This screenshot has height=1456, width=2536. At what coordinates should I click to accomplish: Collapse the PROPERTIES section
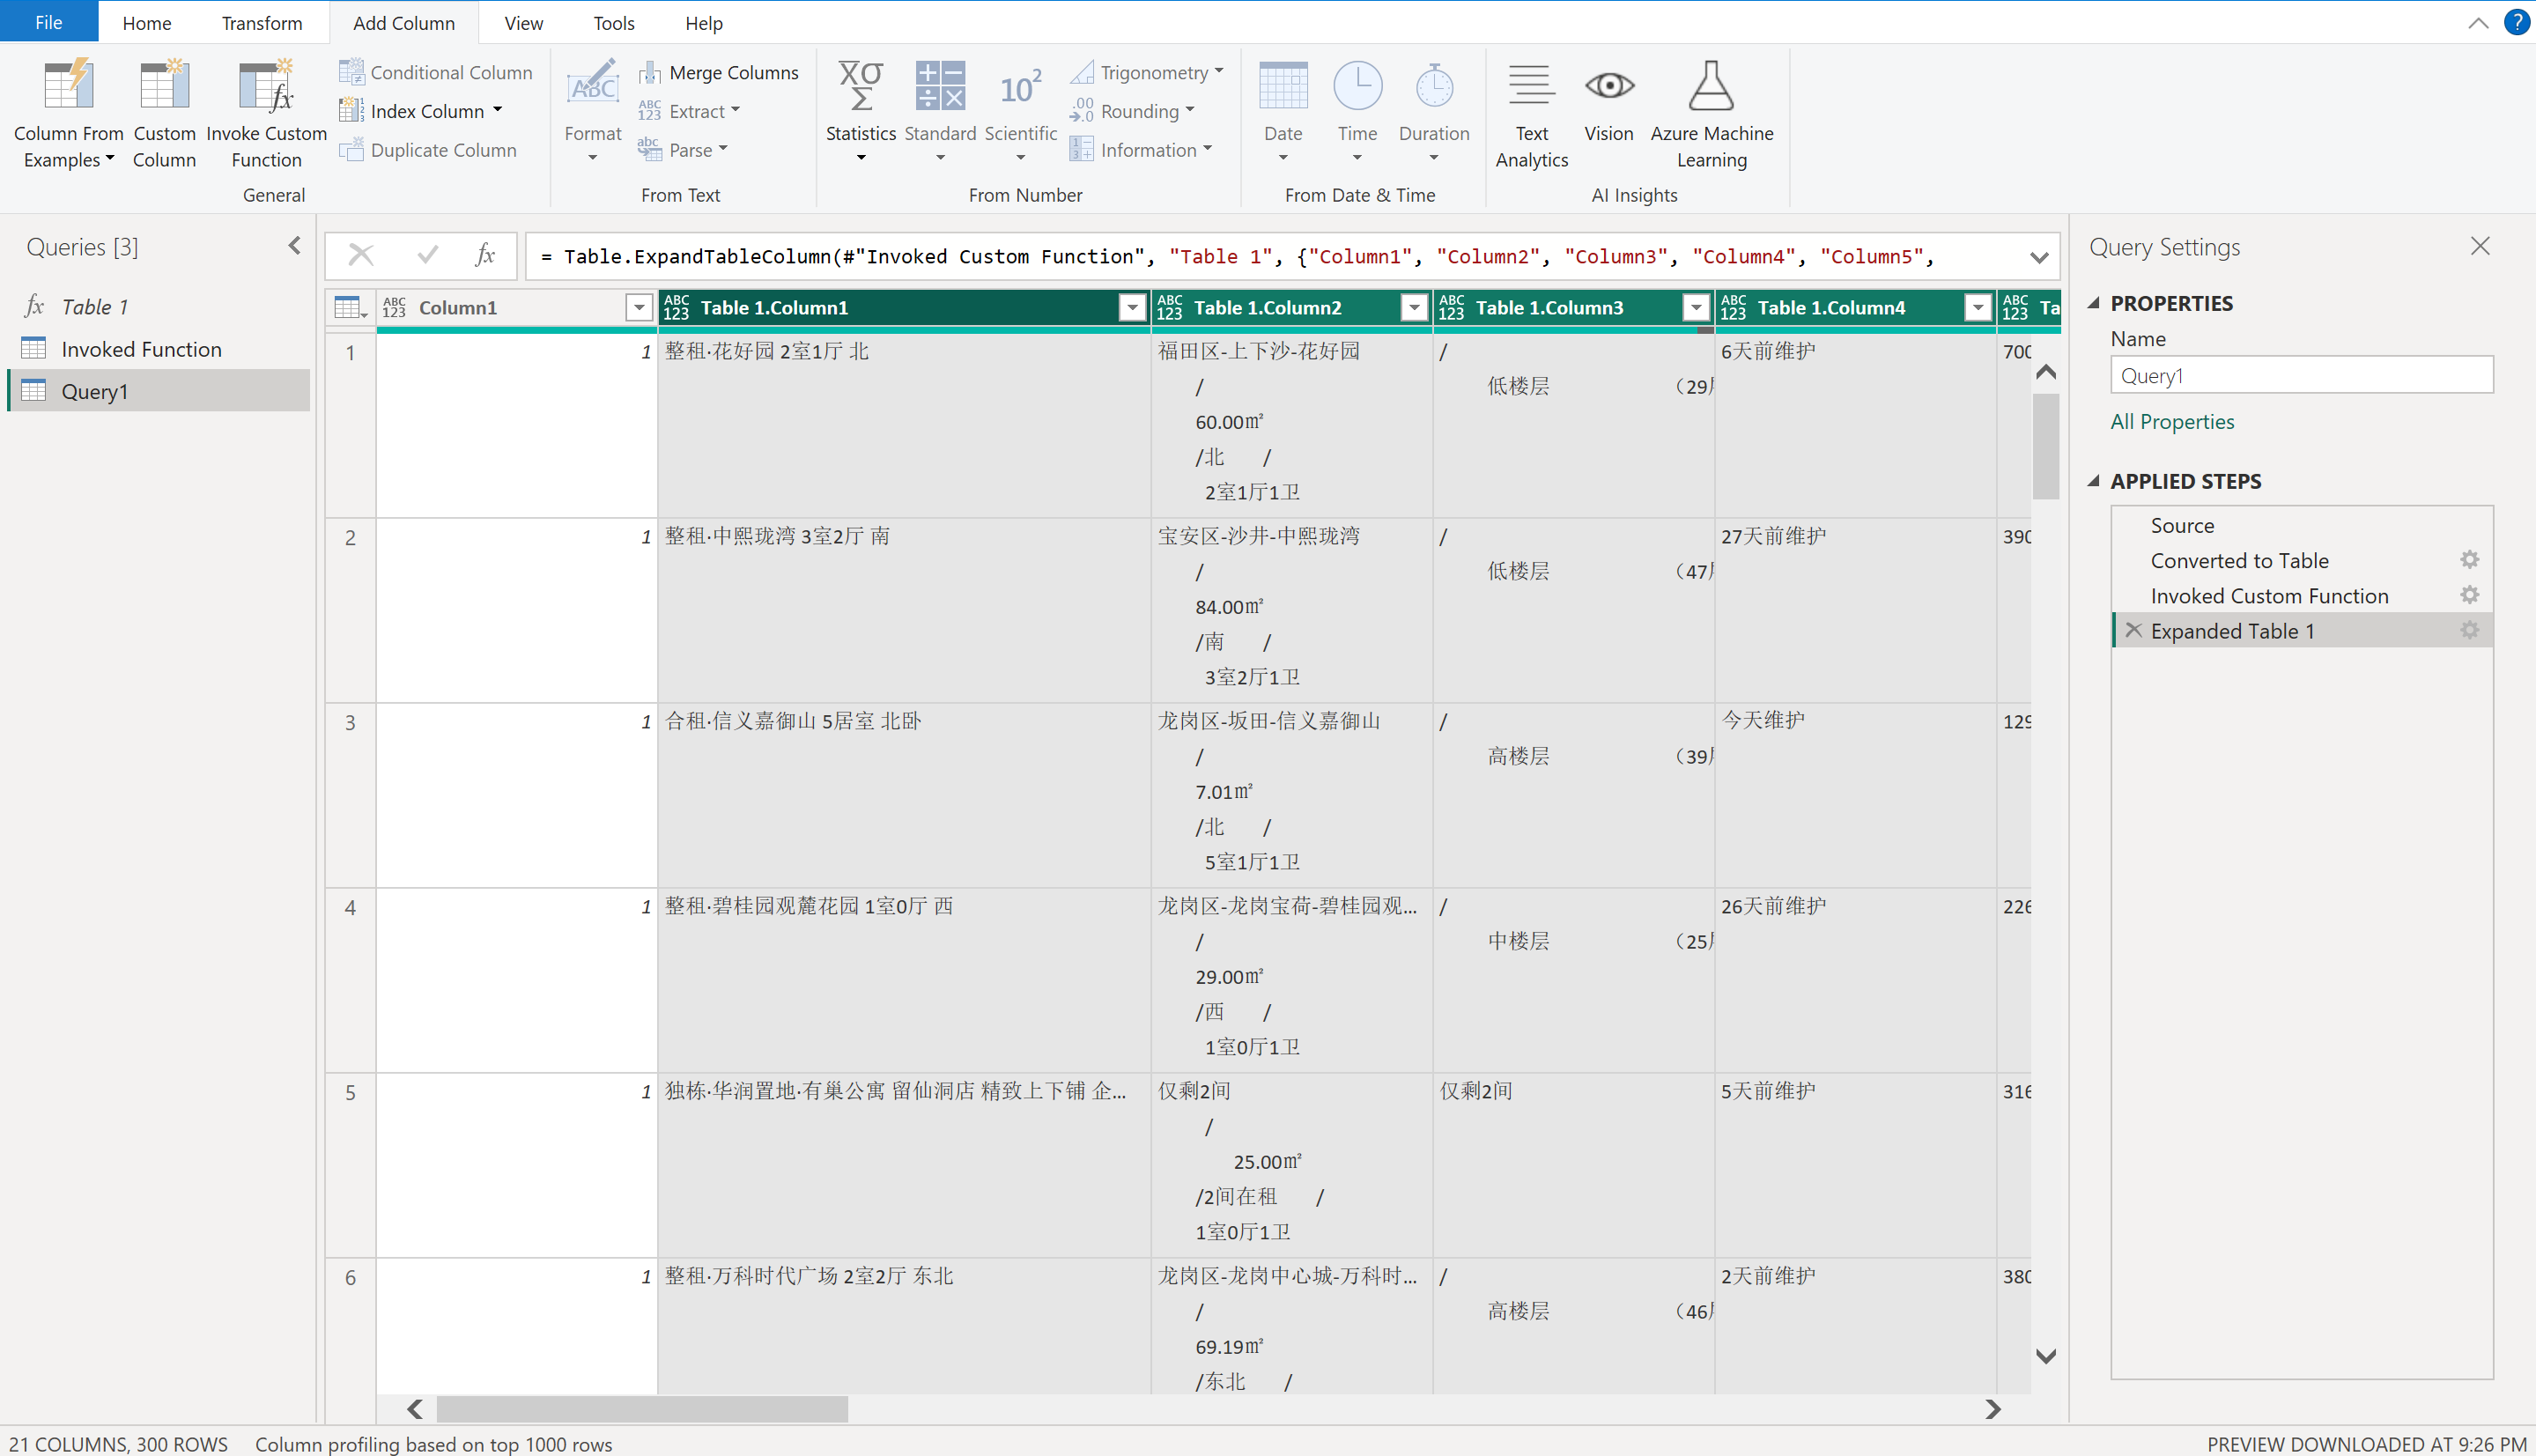point(2094,303)
